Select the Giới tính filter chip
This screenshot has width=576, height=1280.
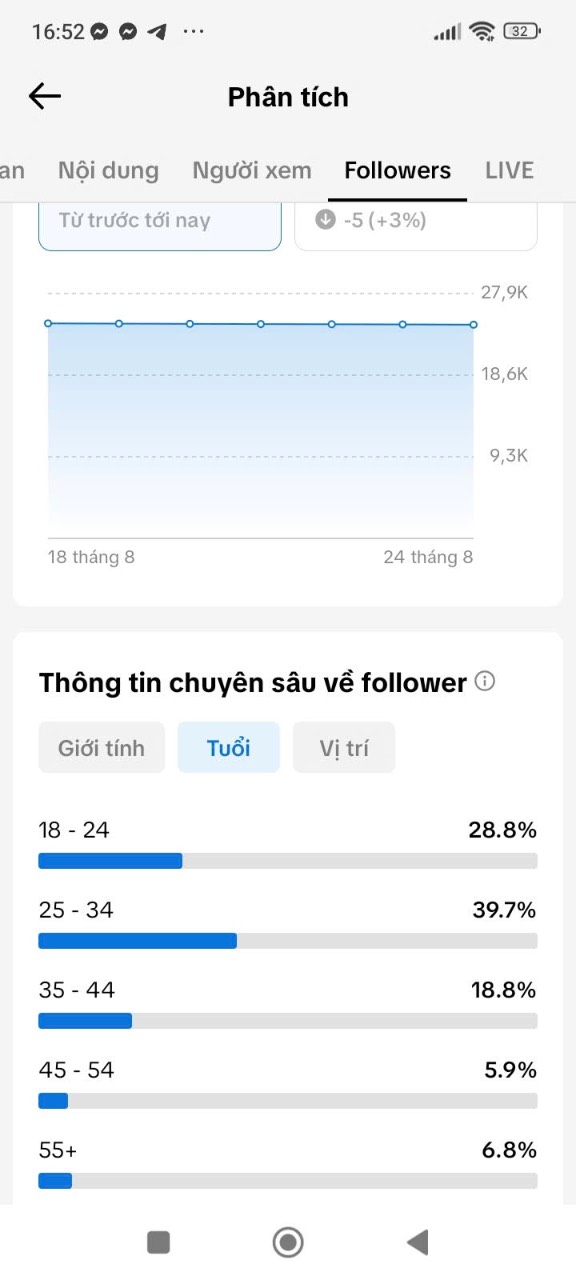pyautogui.click(x=101, y=748)
